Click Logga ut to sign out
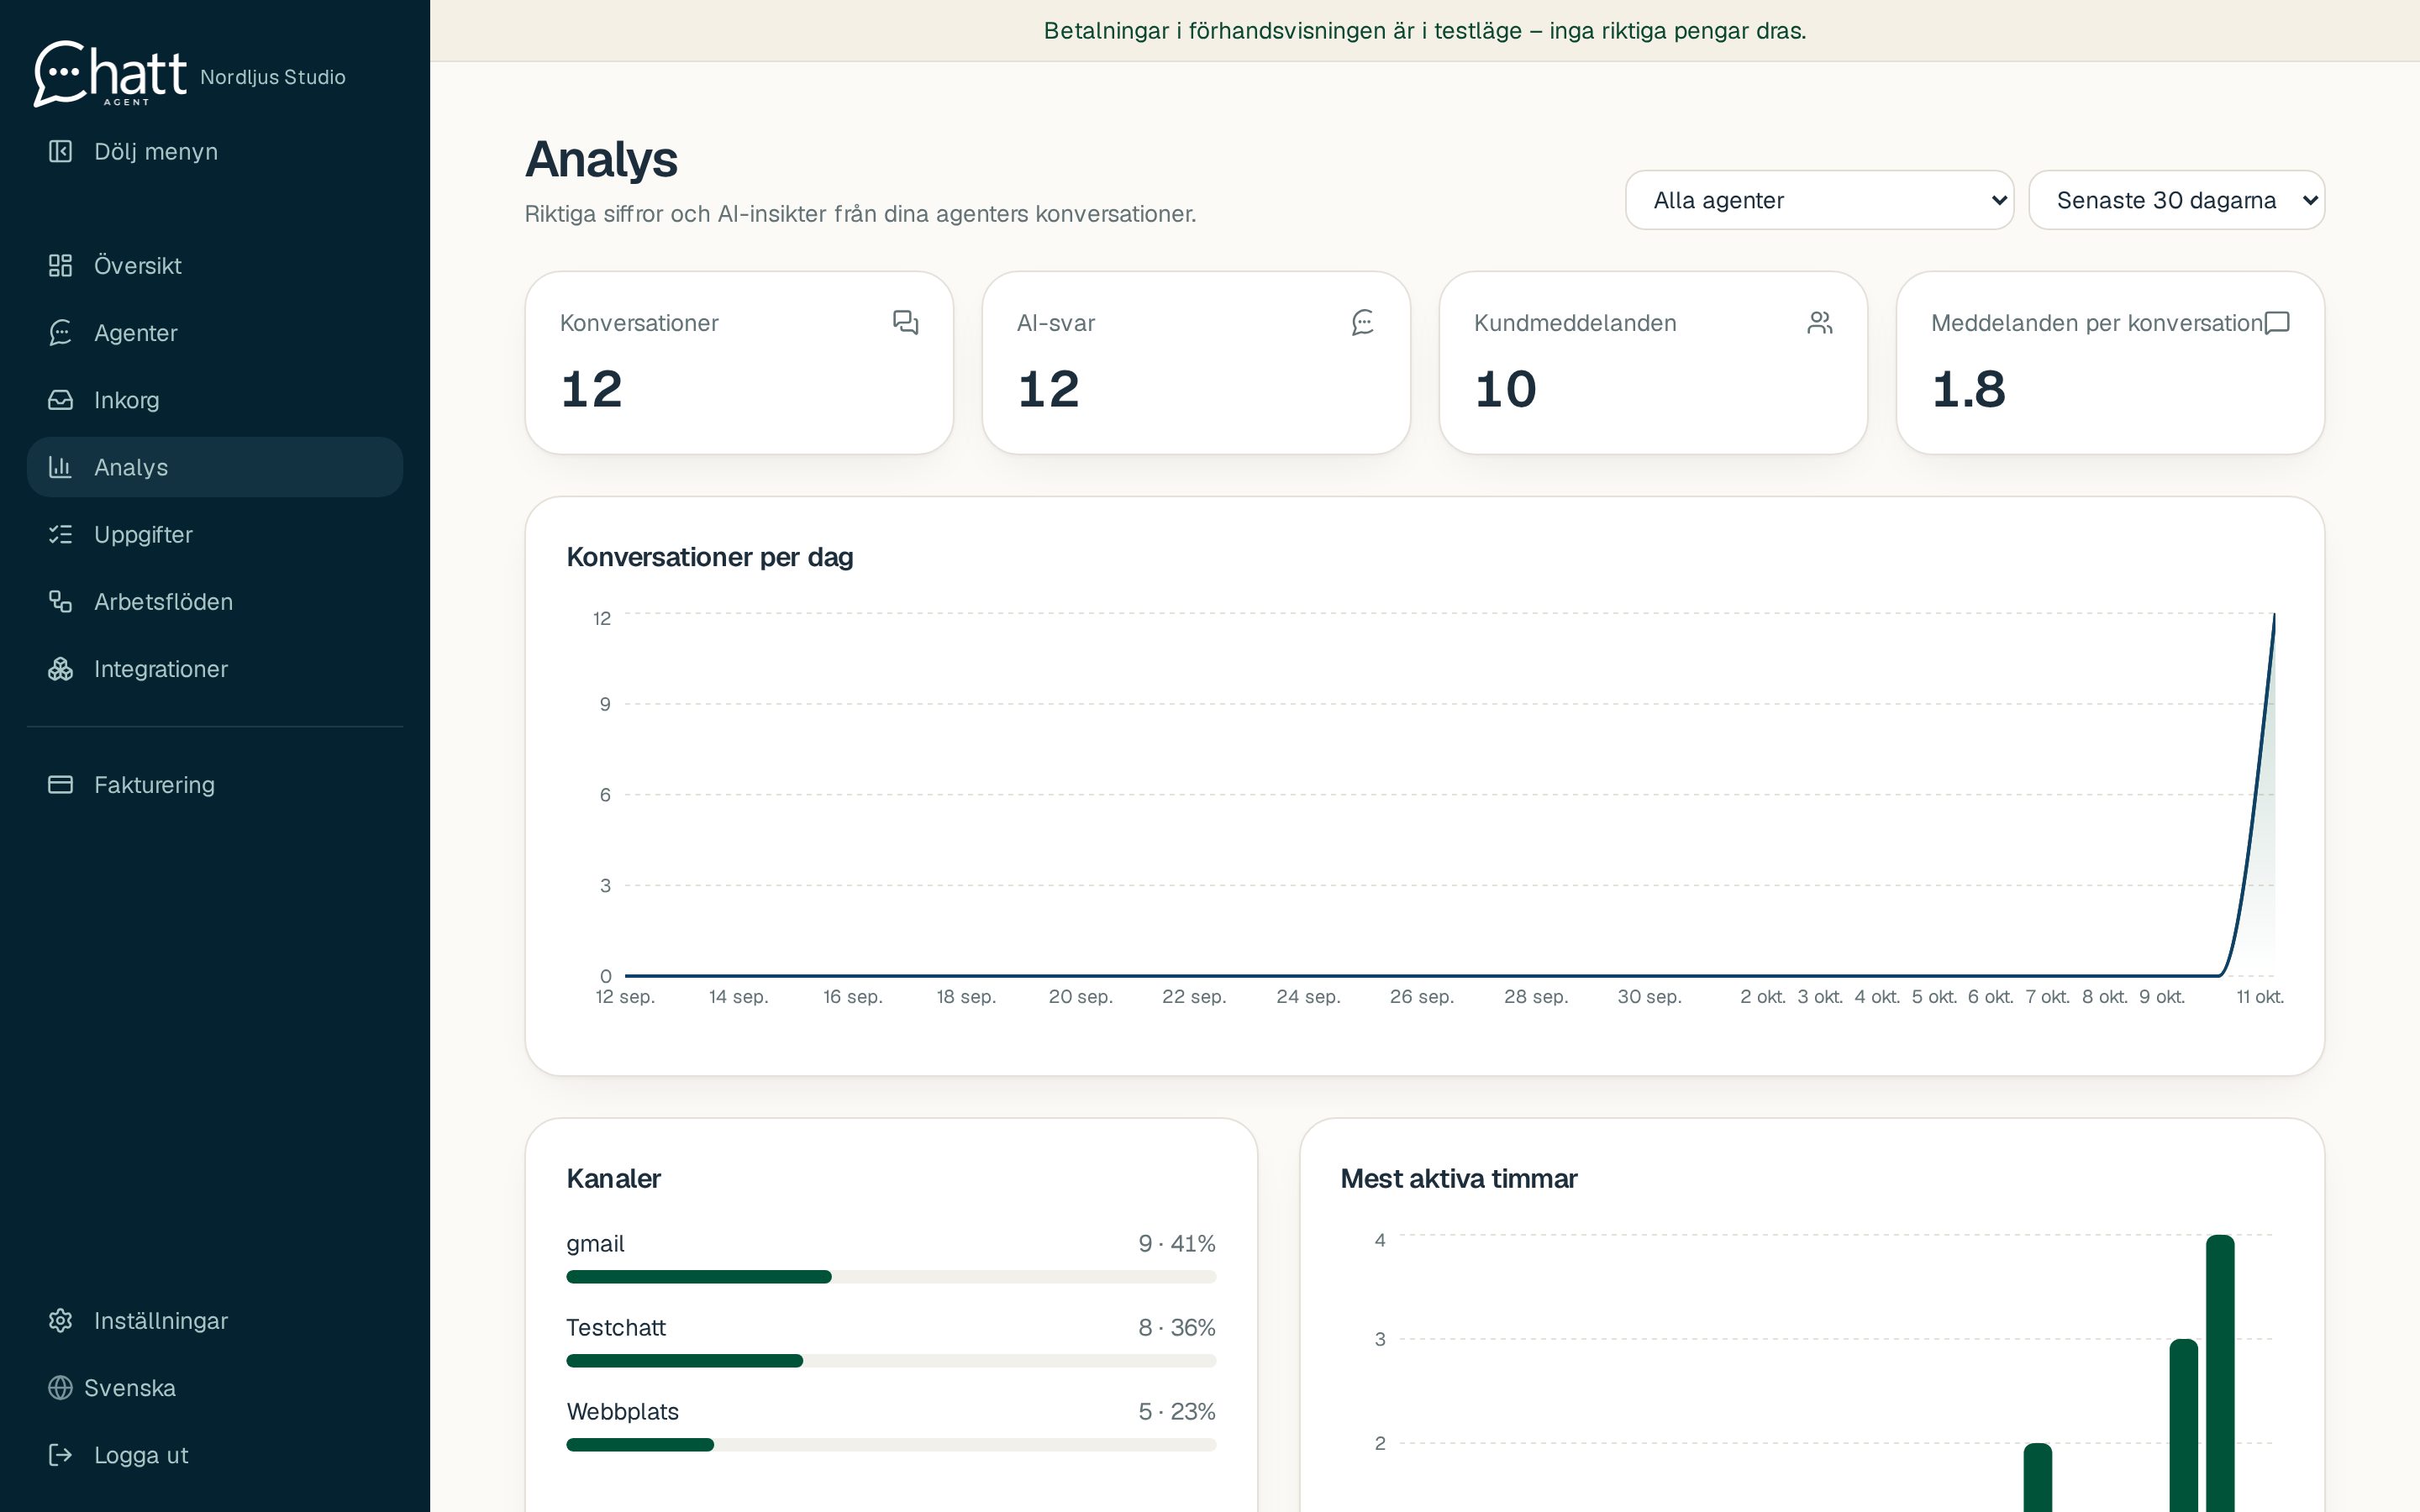This screenshot has width=2420, height=1512. tap(215, 1454)
